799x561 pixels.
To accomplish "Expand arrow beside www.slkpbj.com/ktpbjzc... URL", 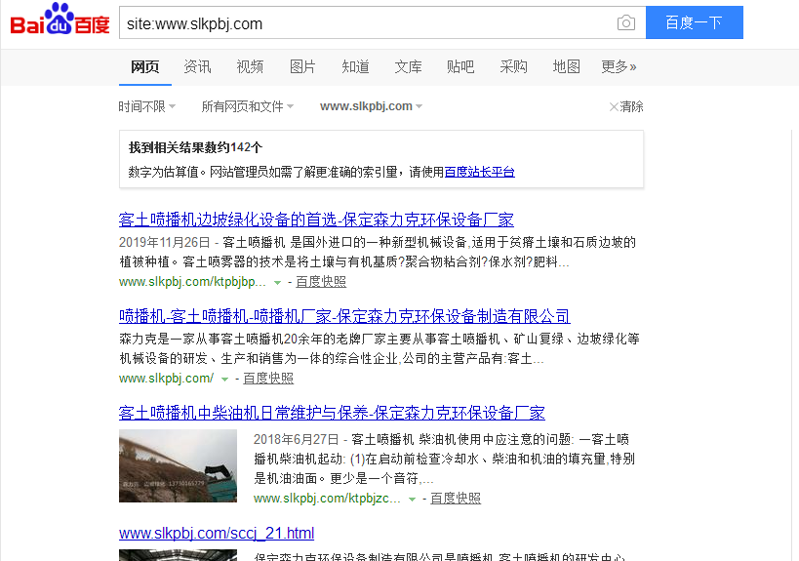I will pos(412,499).
